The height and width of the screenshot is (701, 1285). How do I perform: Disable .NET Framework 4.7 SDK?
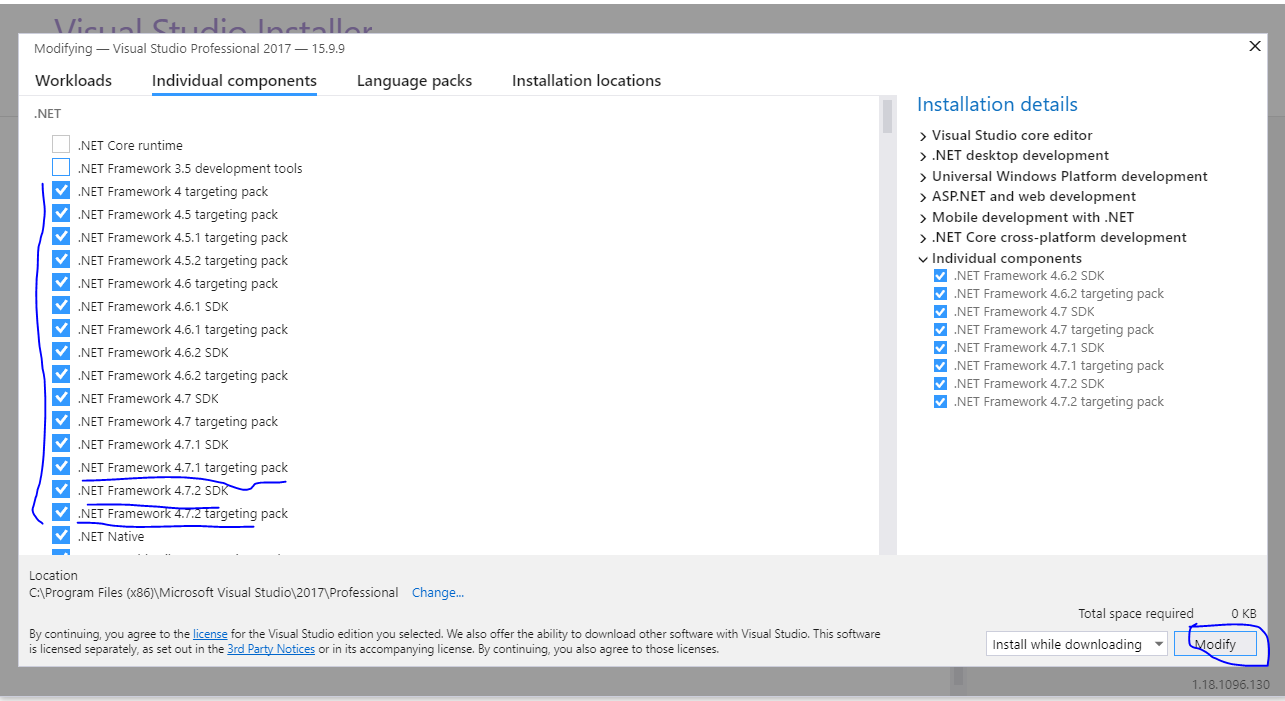click(60, 397)
